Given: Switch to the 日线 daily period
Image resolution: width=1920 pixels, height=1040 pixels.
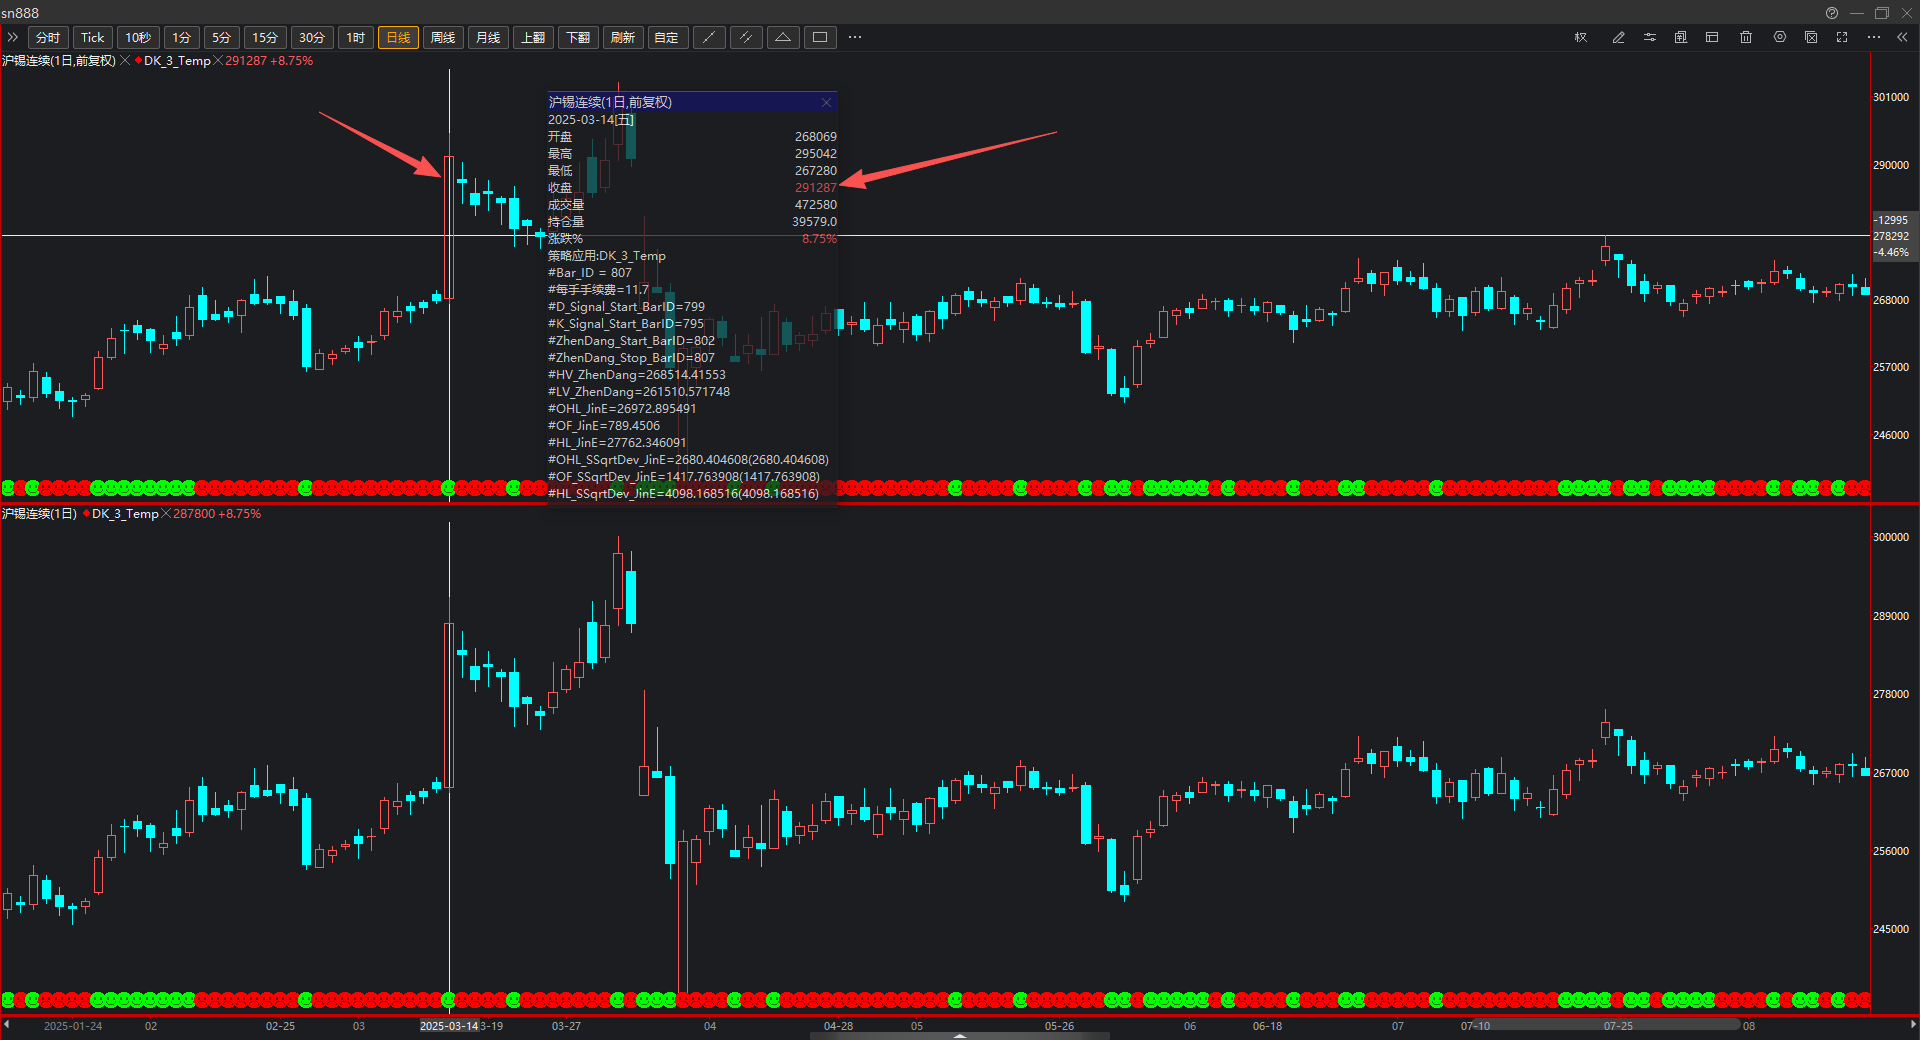Looking at the screenshot, I should point(398,38).
